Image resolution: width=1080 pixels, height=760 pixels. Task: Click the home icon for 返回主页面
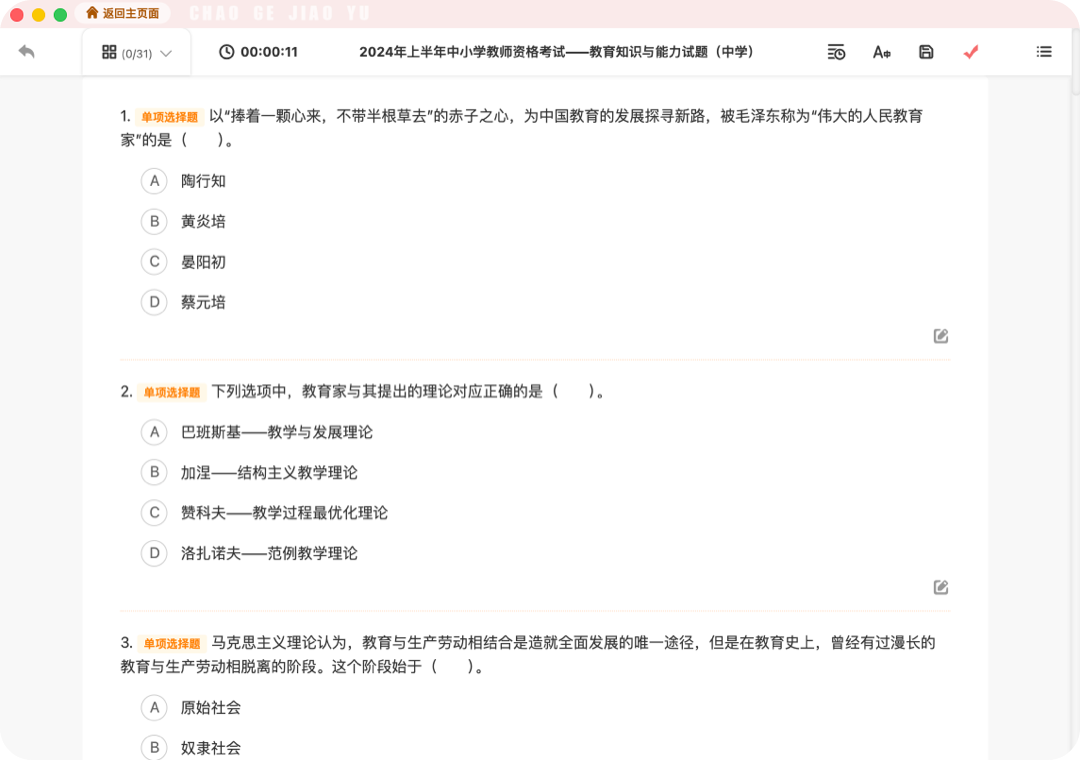tap(92, 12)
